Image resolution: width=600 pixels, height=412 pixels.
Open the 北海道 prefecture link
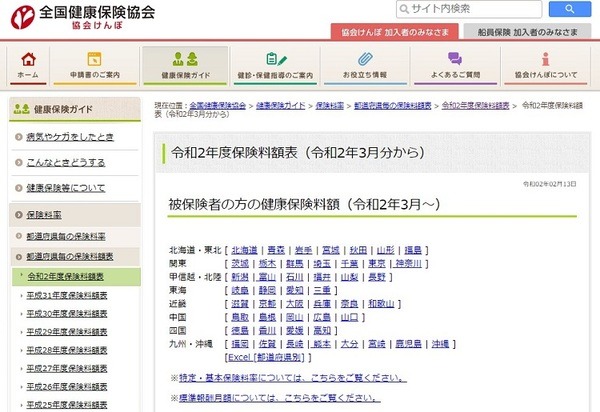point(245,250)
